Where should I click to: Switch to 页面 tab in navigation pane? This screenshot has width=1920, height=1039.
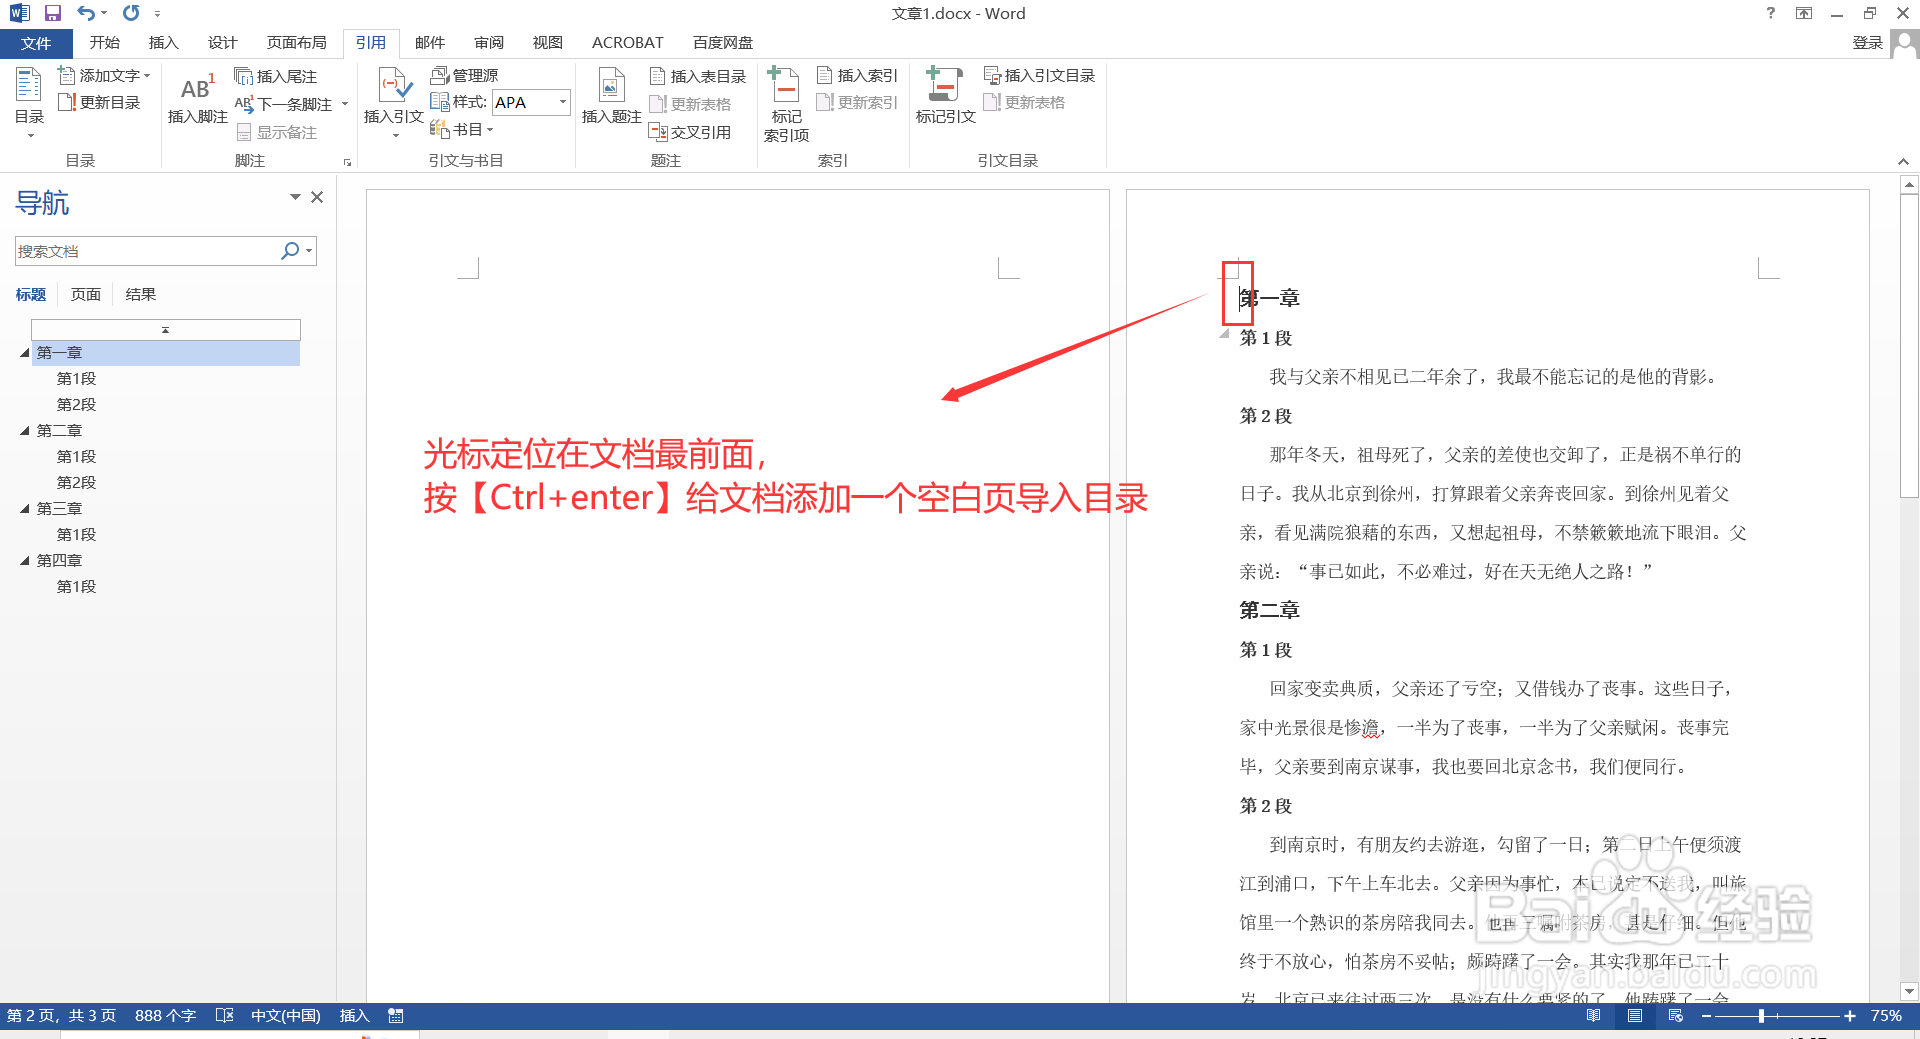click(x=85, y=294)
